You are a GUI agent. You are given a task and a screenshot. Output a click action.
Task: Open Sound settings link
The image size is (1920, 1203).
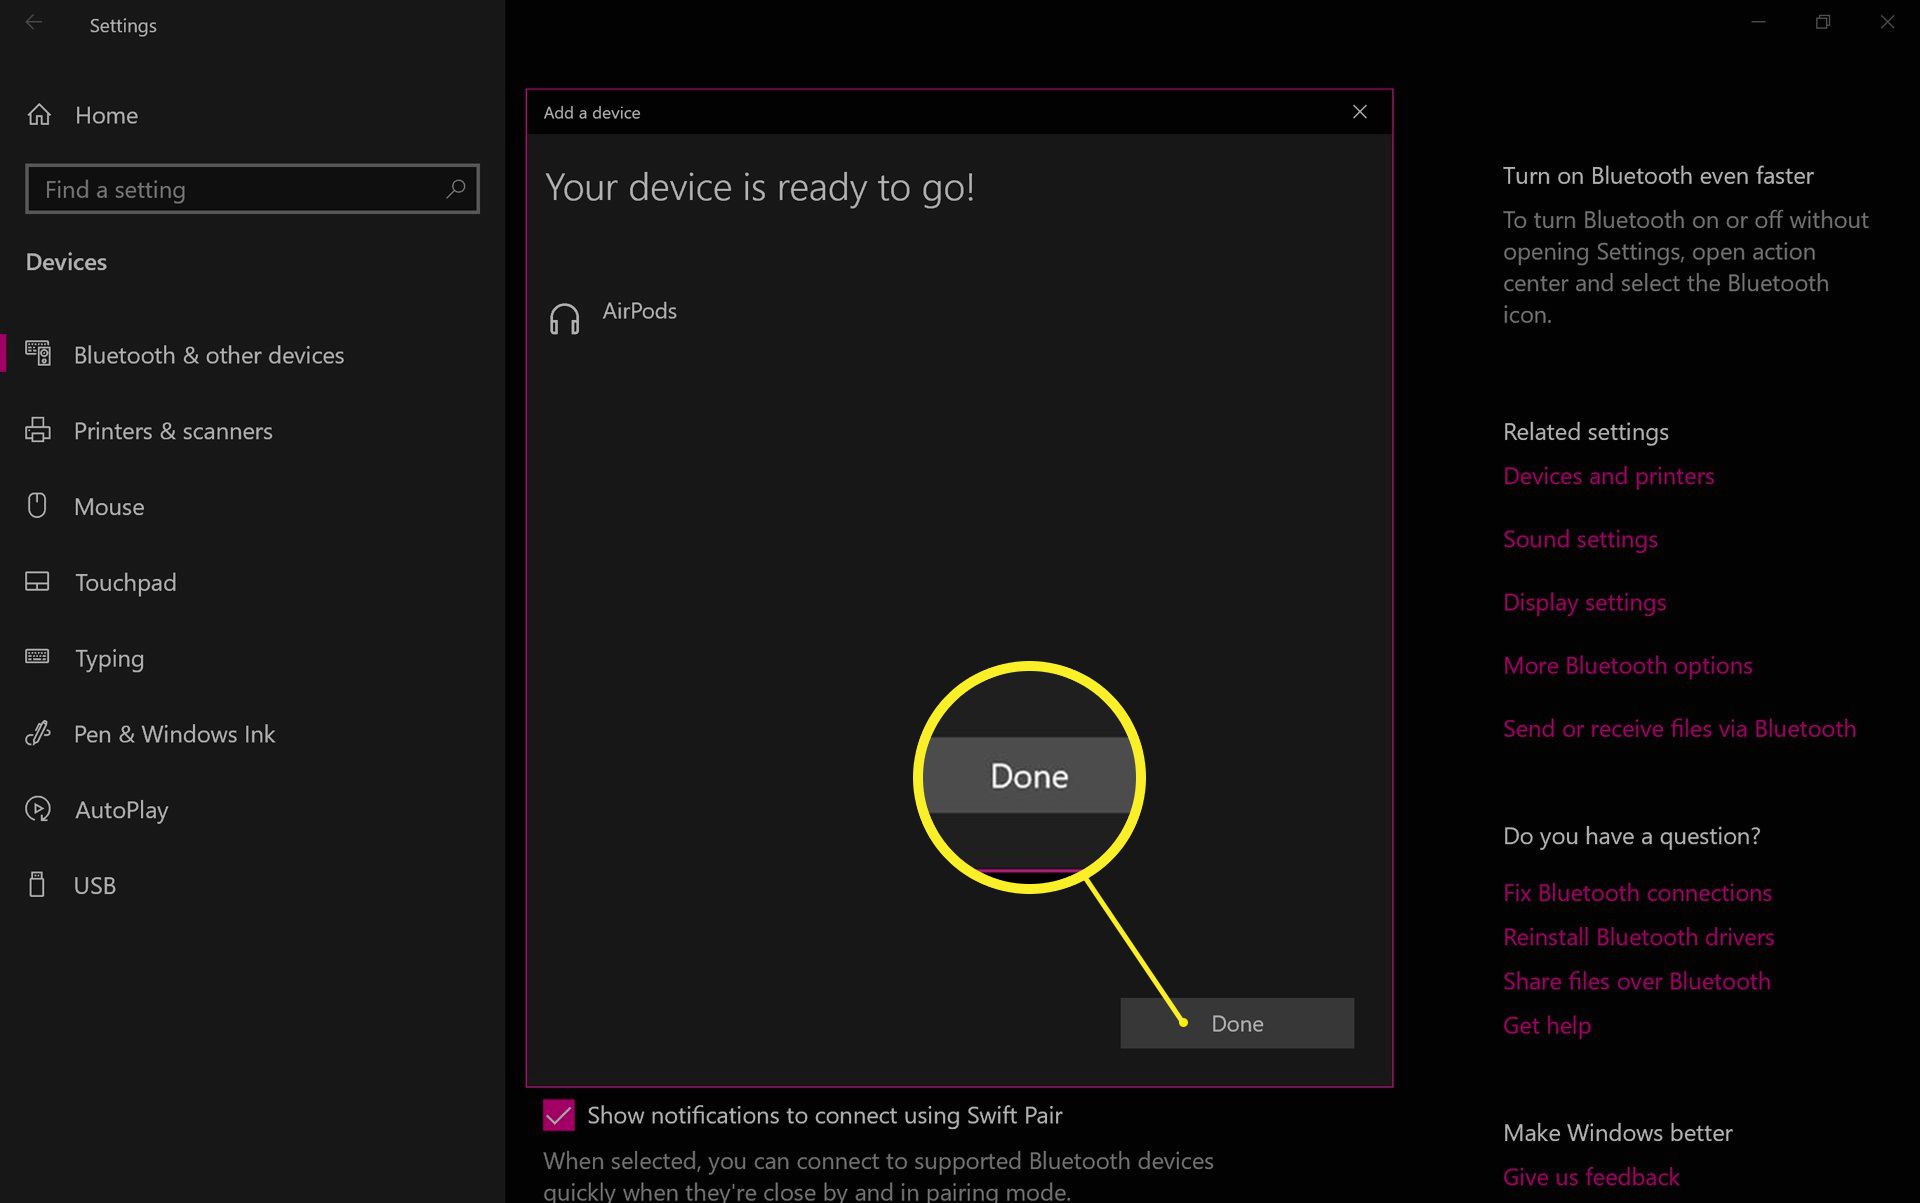tap(1579, 538)
